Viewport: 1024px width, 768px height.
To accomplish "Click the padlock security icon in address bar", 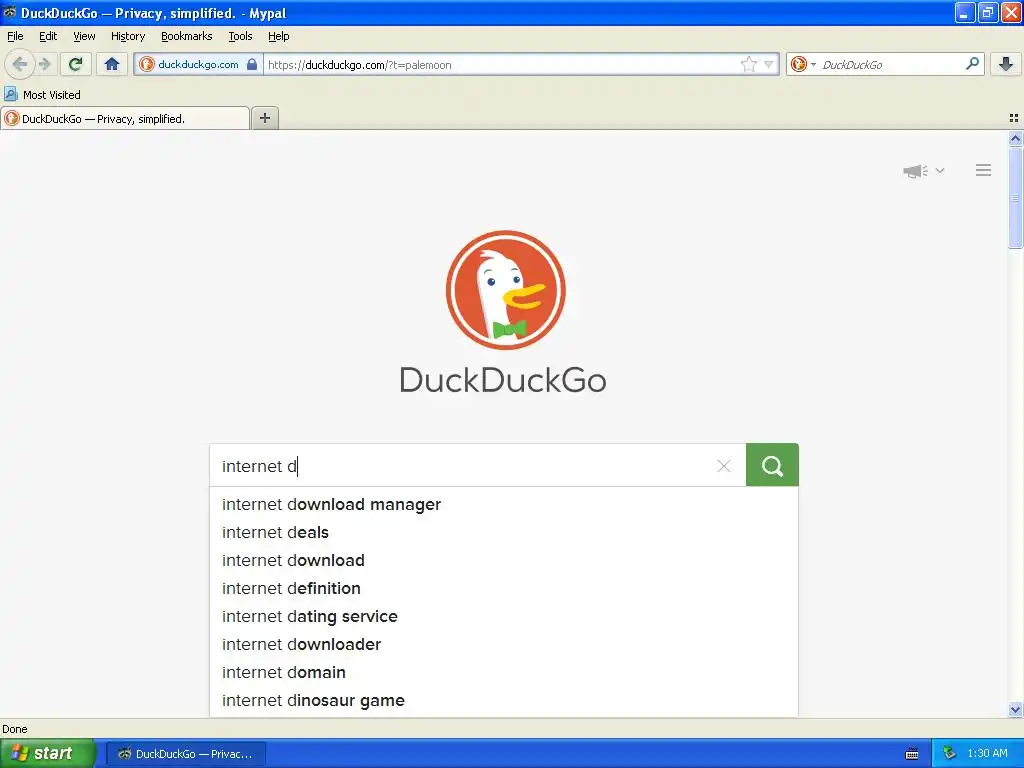I will 252,64.
